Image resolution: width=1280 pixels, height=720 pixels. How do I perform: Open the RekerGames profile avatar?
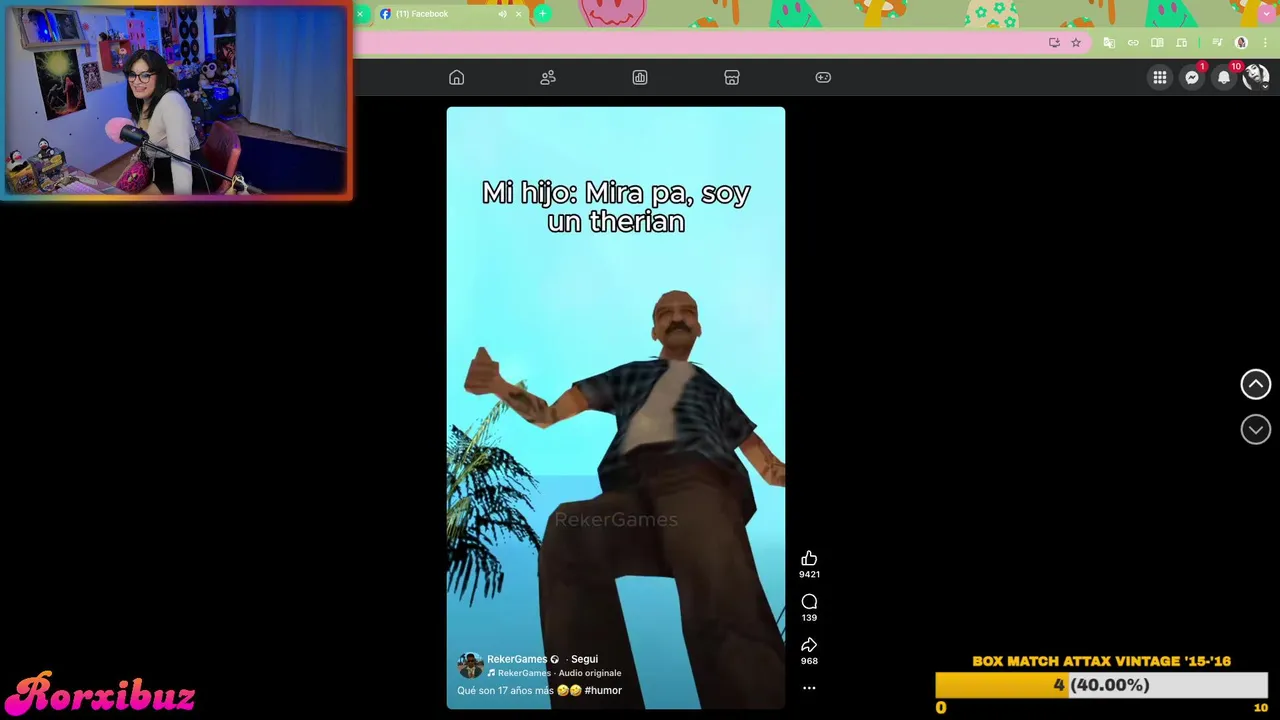(x=470, y=666)
